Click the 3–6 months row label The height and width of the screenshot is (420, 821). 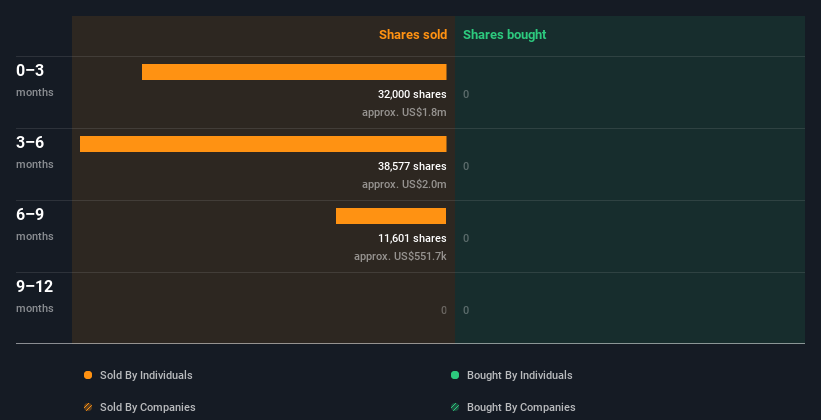[x=35, y=152]
